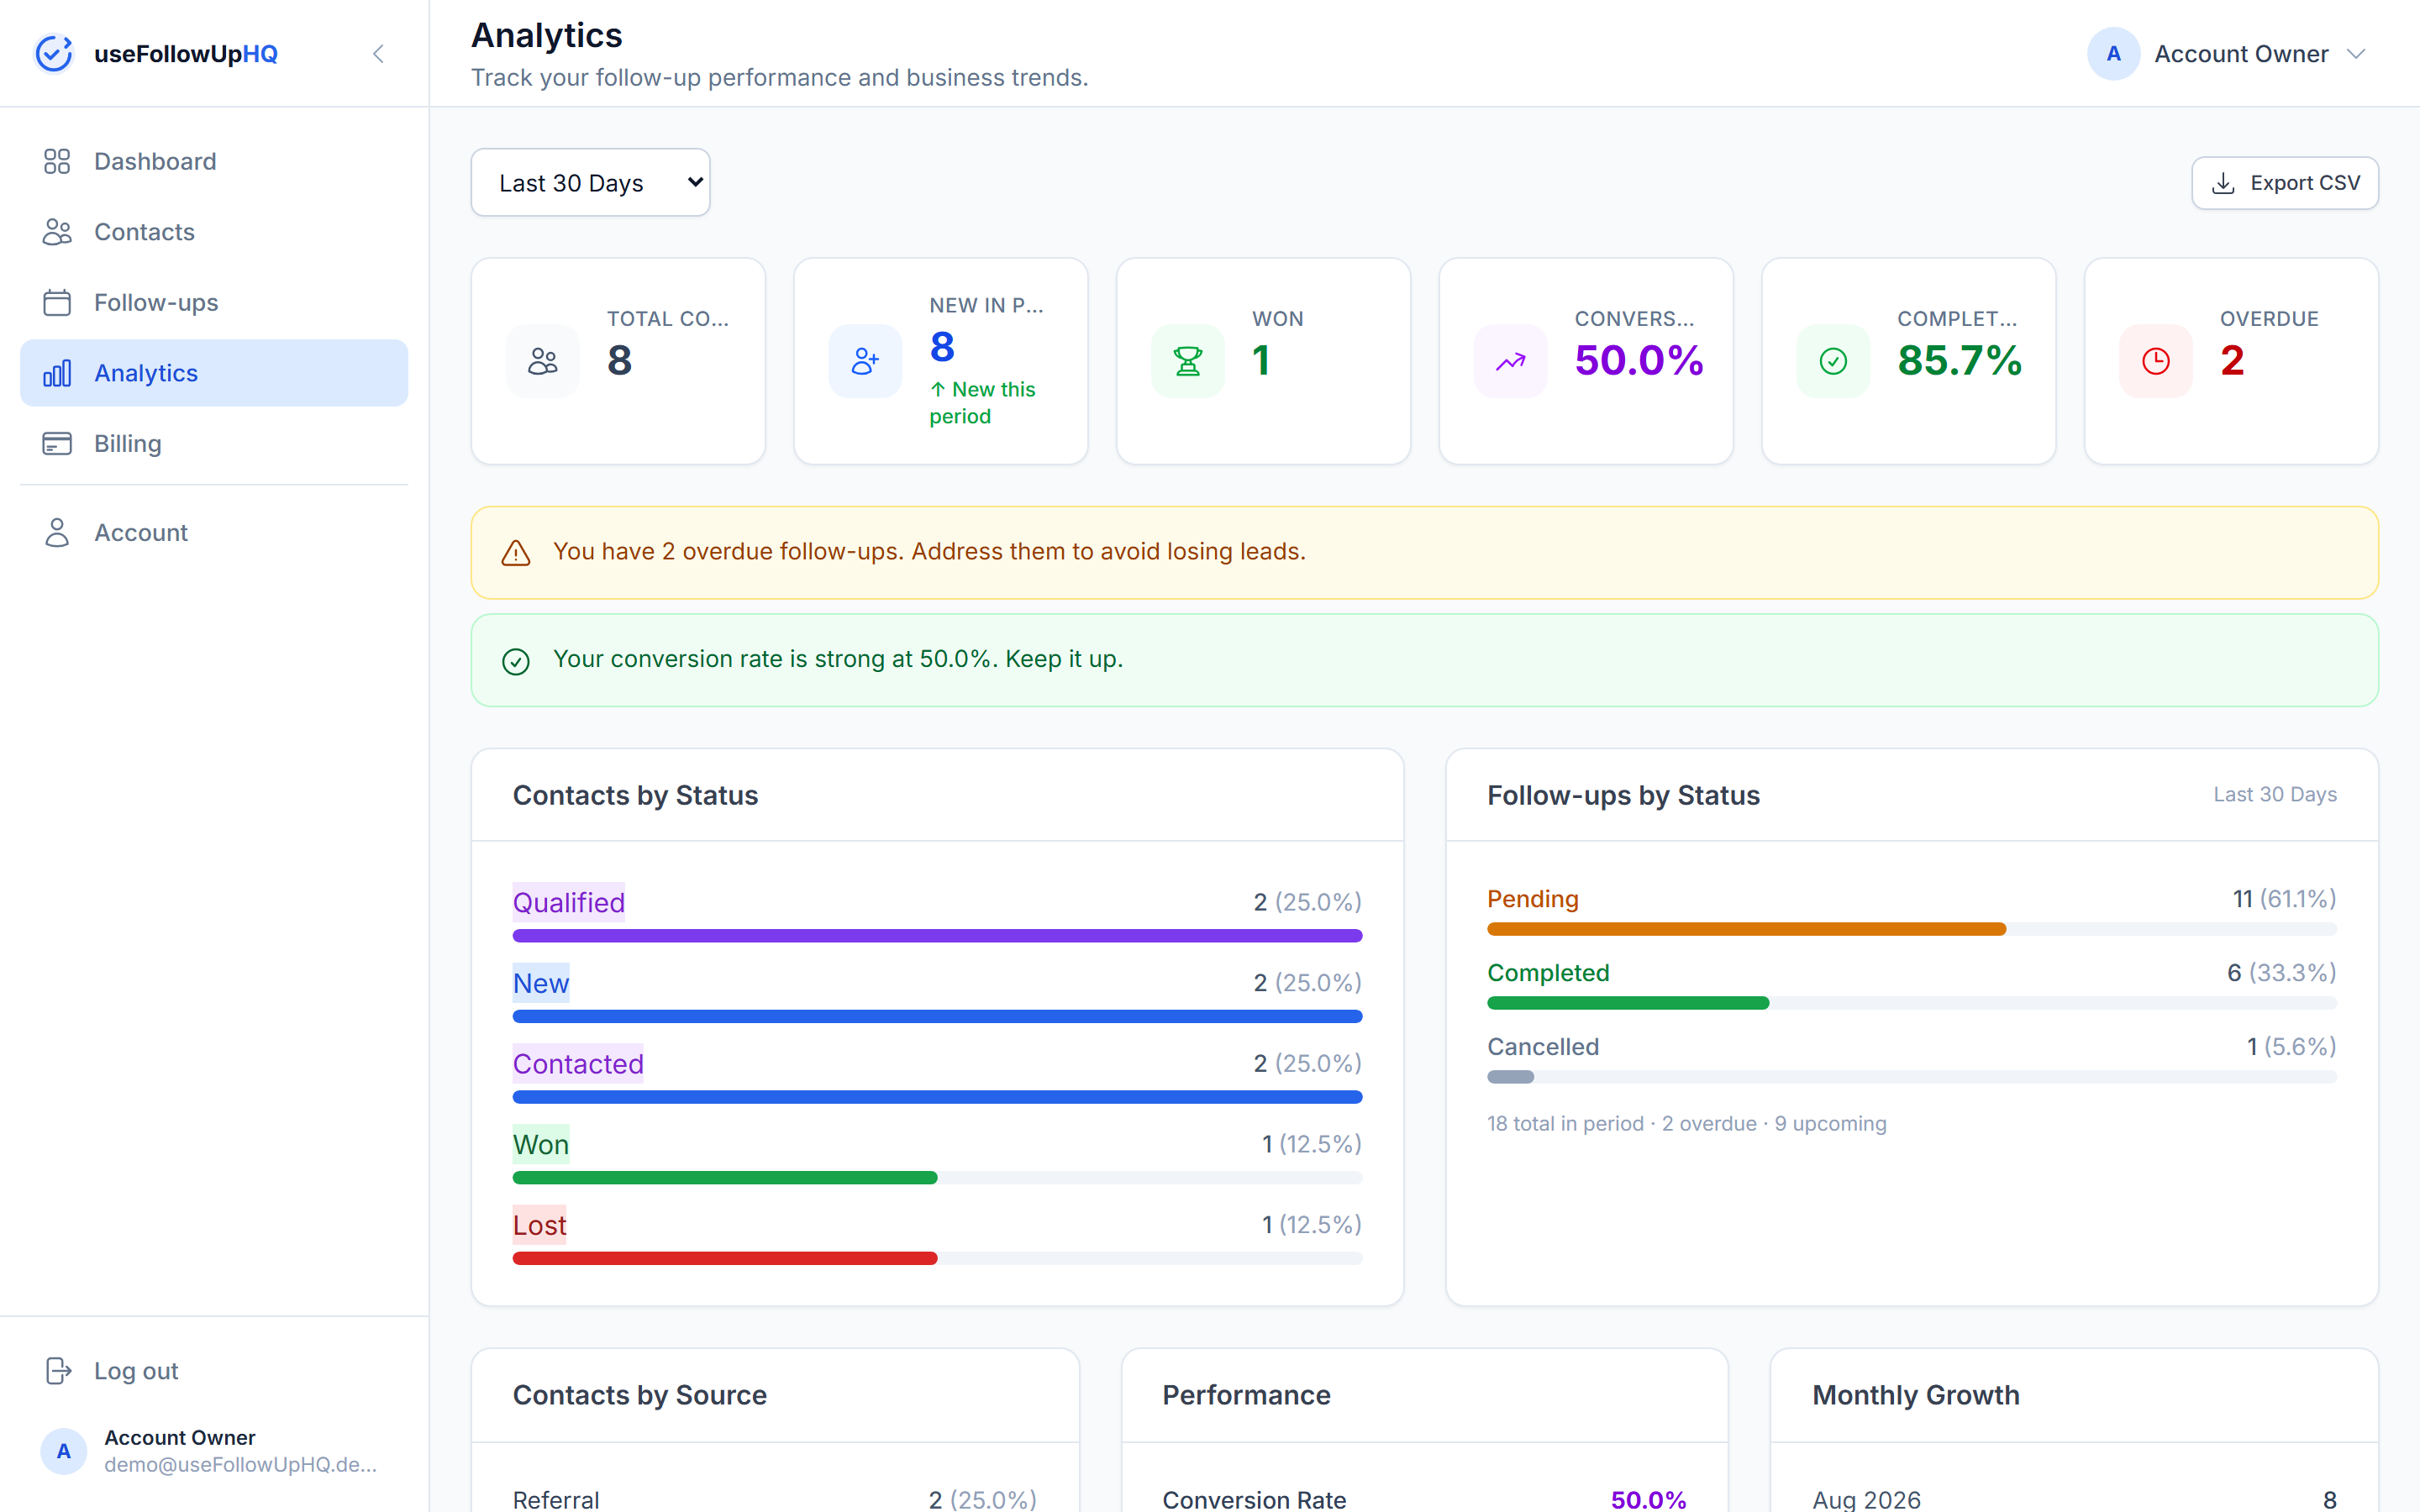Click the Analytics page title
Screen dimensions: 2420x1512
tap(546, 36)
